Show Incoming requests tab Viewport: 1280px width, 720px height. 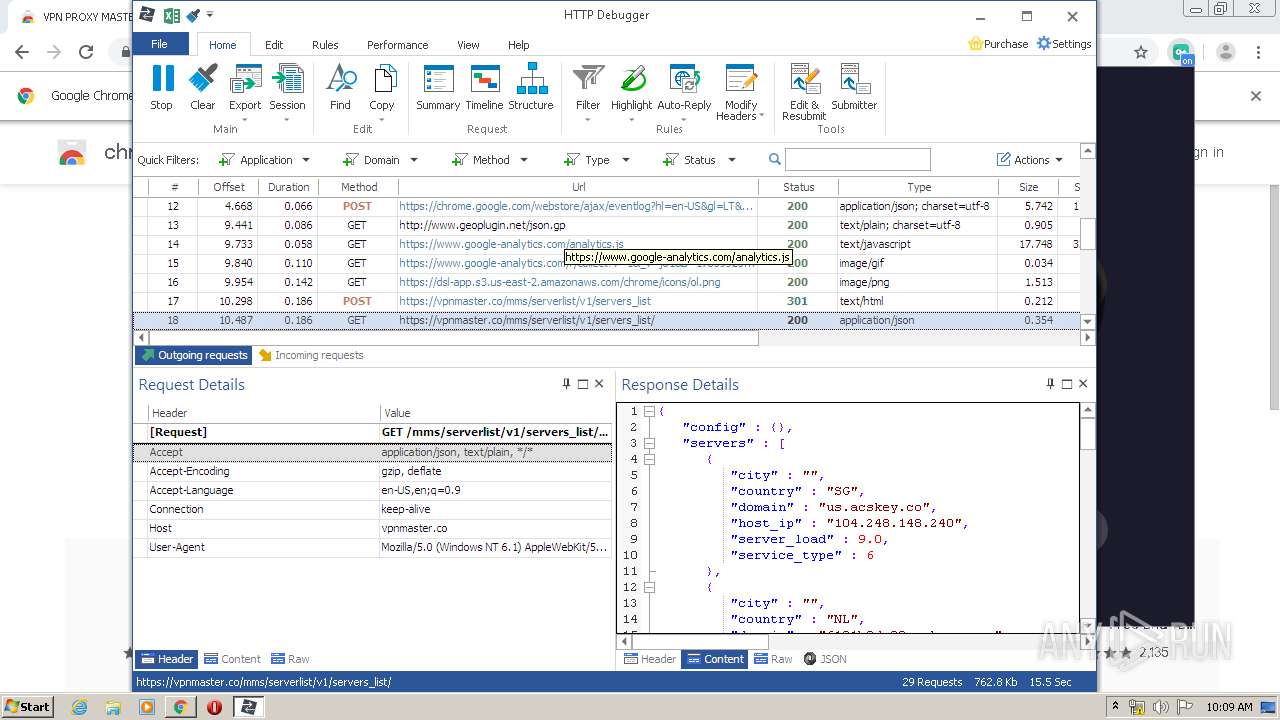[311, 355]
